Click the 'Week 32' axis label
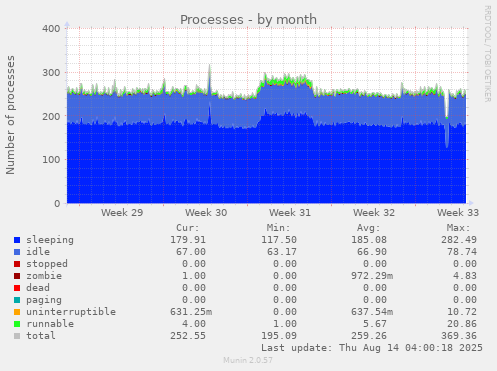The image size is (497, 371). tap(374, 213)
